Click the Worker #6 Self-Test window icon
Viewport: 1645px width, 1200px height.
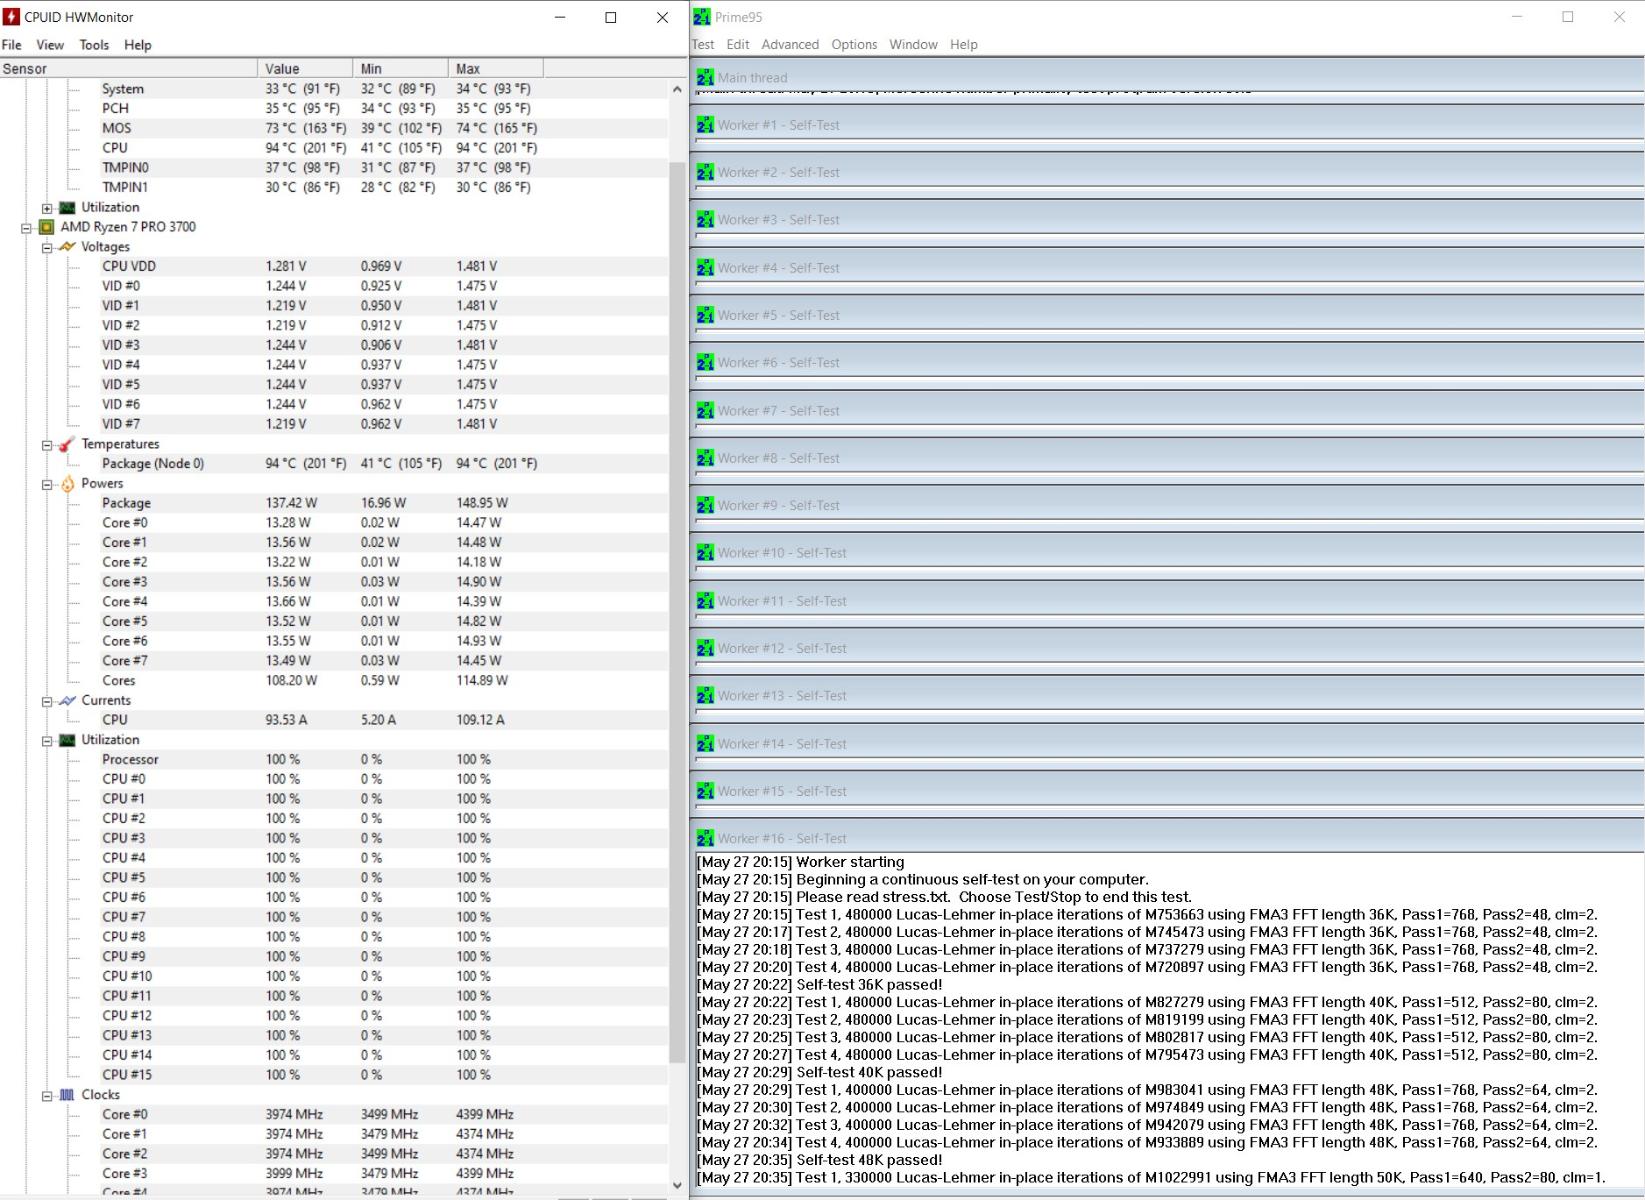coord(705,362)
